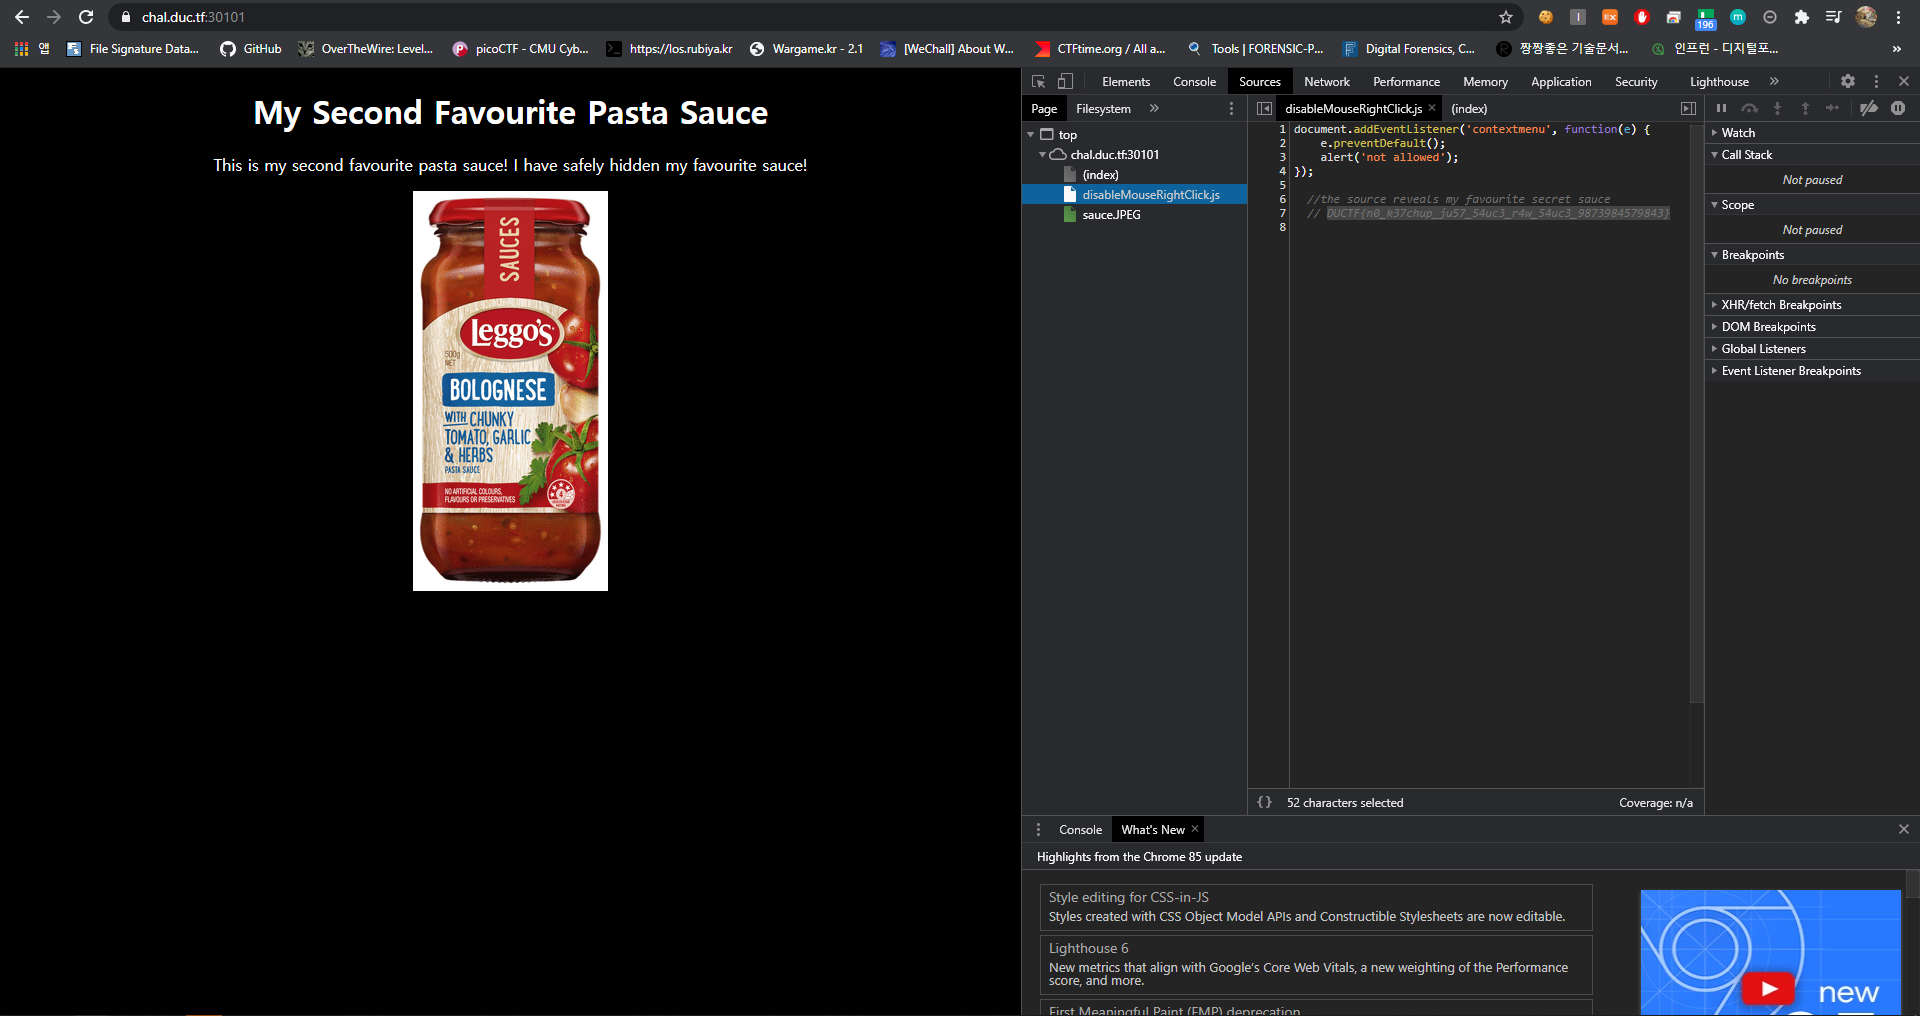This screenshot has height=1016, width=1920.
Task: Open the Application tab
Action: 1561,82
